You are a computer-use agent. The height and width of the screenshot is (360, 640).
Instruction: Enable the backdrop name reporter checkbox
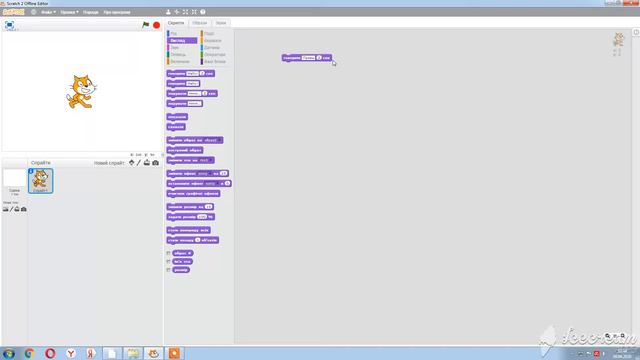tap(168, 262)
